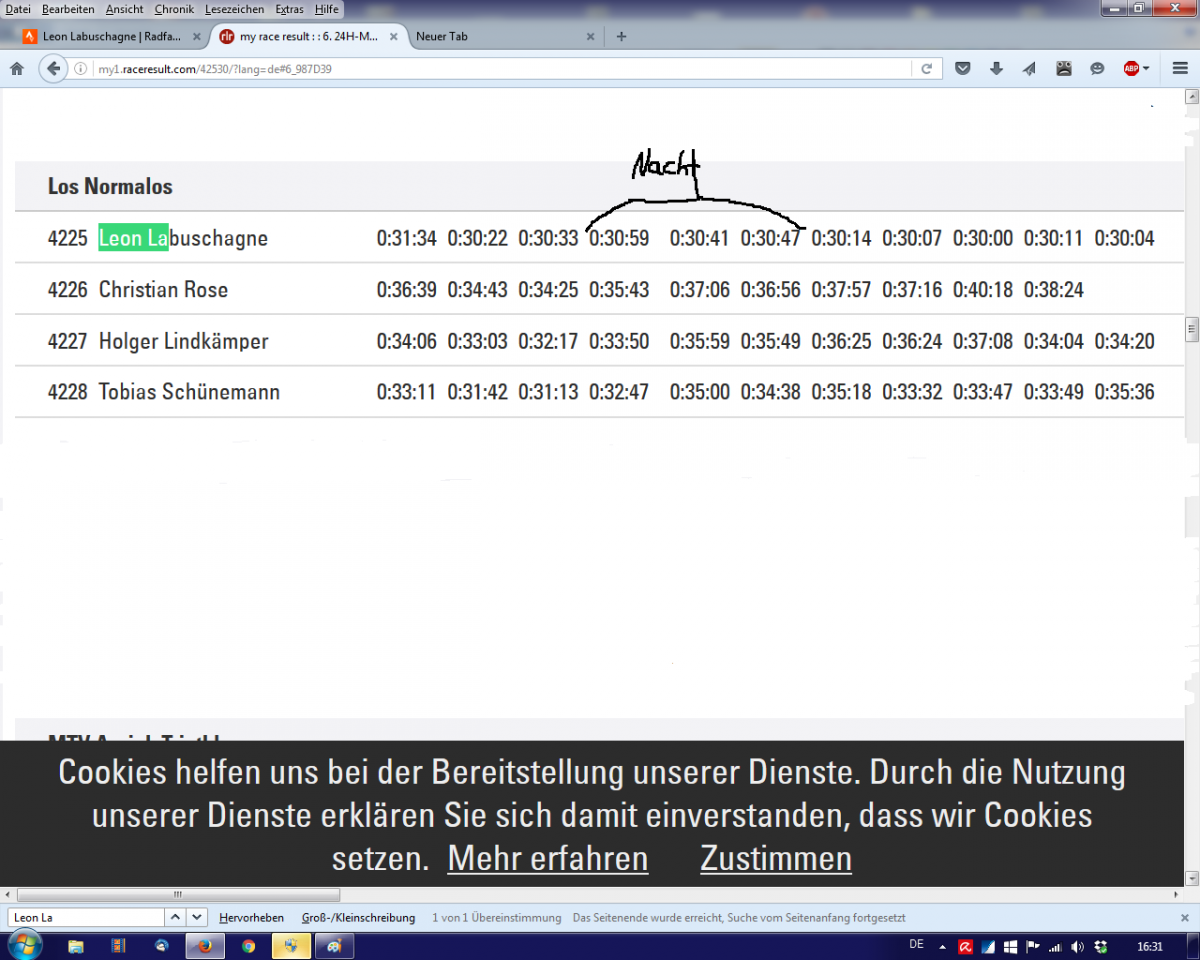Open the chat smiley toolbar icon
The height and width of the screenshot is (960, 1200).
pyautogui.click(x=1097, y=69)
